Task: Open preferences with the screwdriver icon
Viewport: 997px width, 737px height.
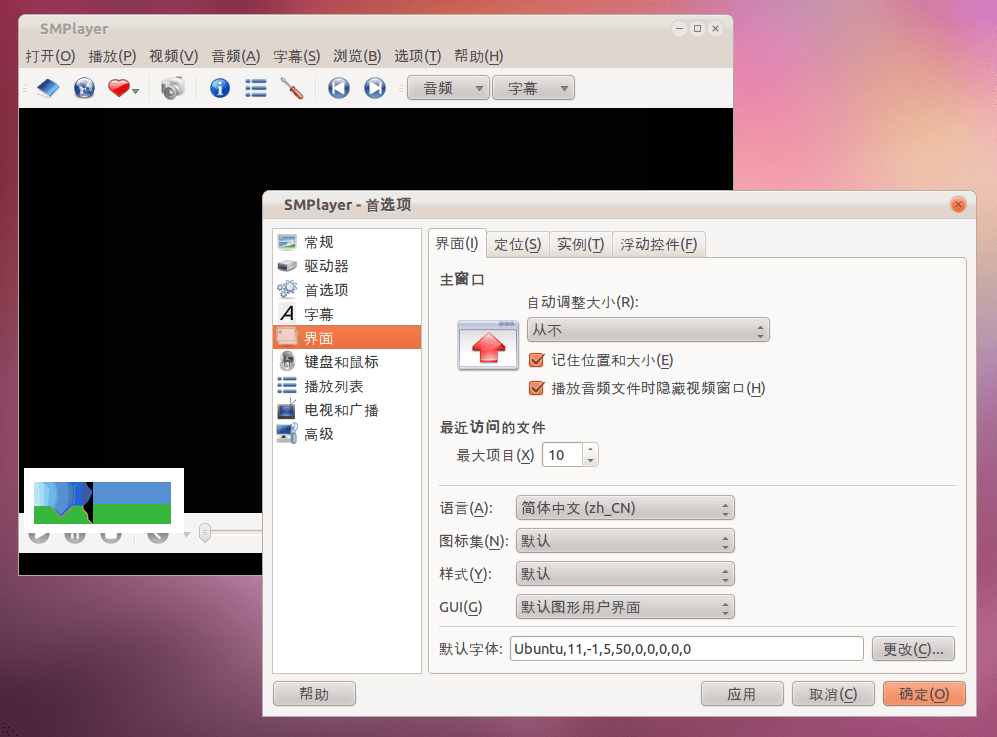Action: coord(292,88)
